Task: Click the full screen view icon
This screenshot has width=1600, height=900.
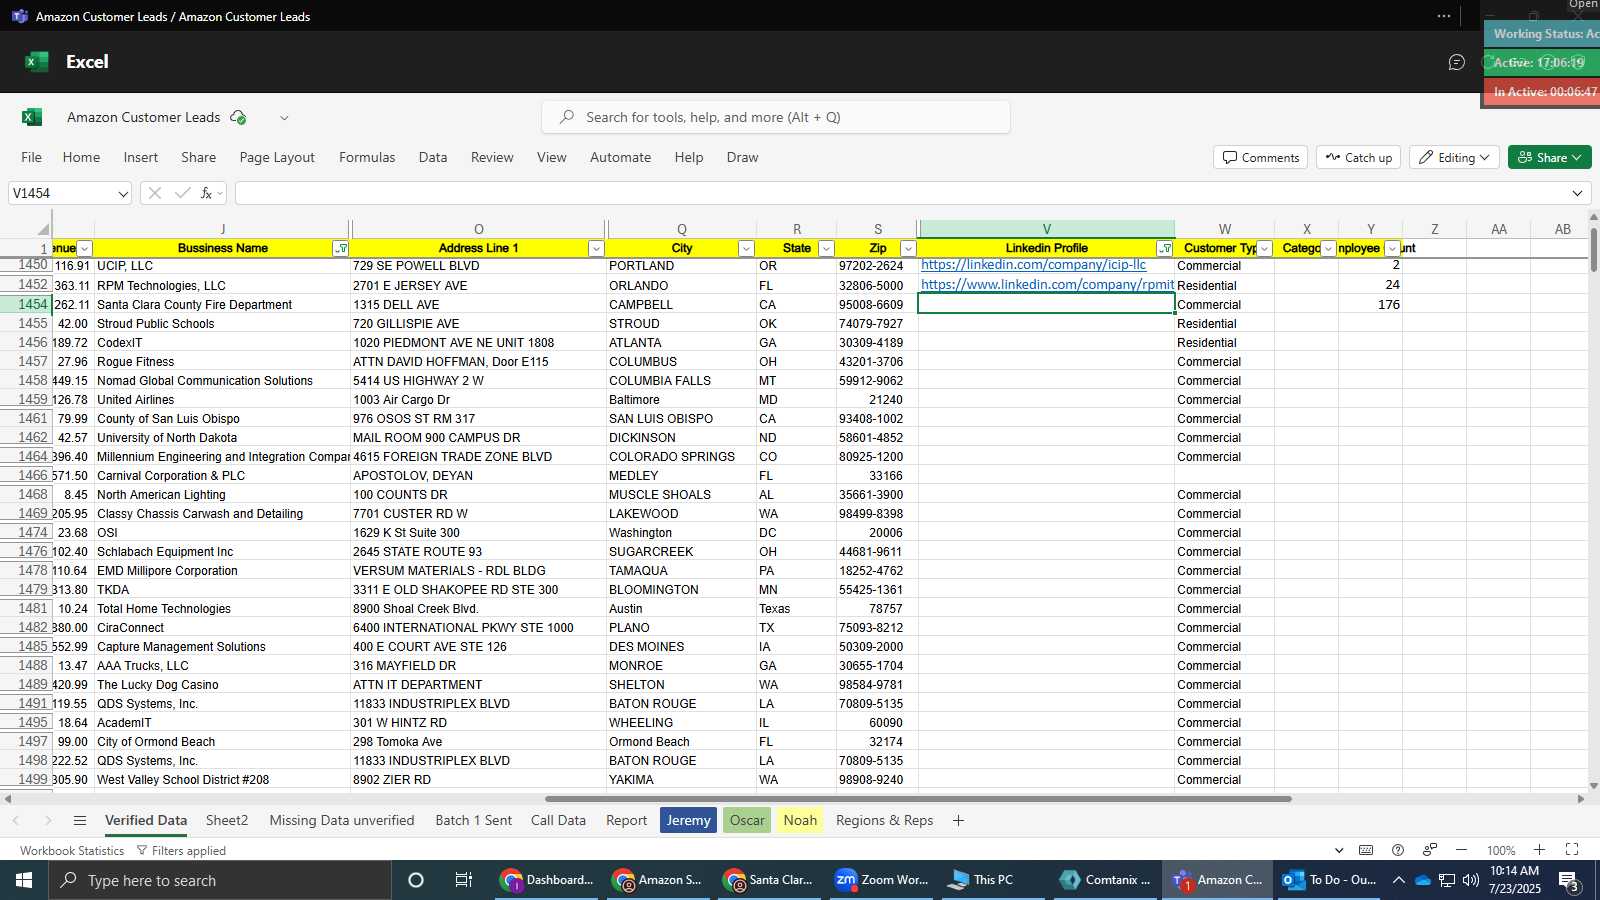Action: tap(1572, 850)
